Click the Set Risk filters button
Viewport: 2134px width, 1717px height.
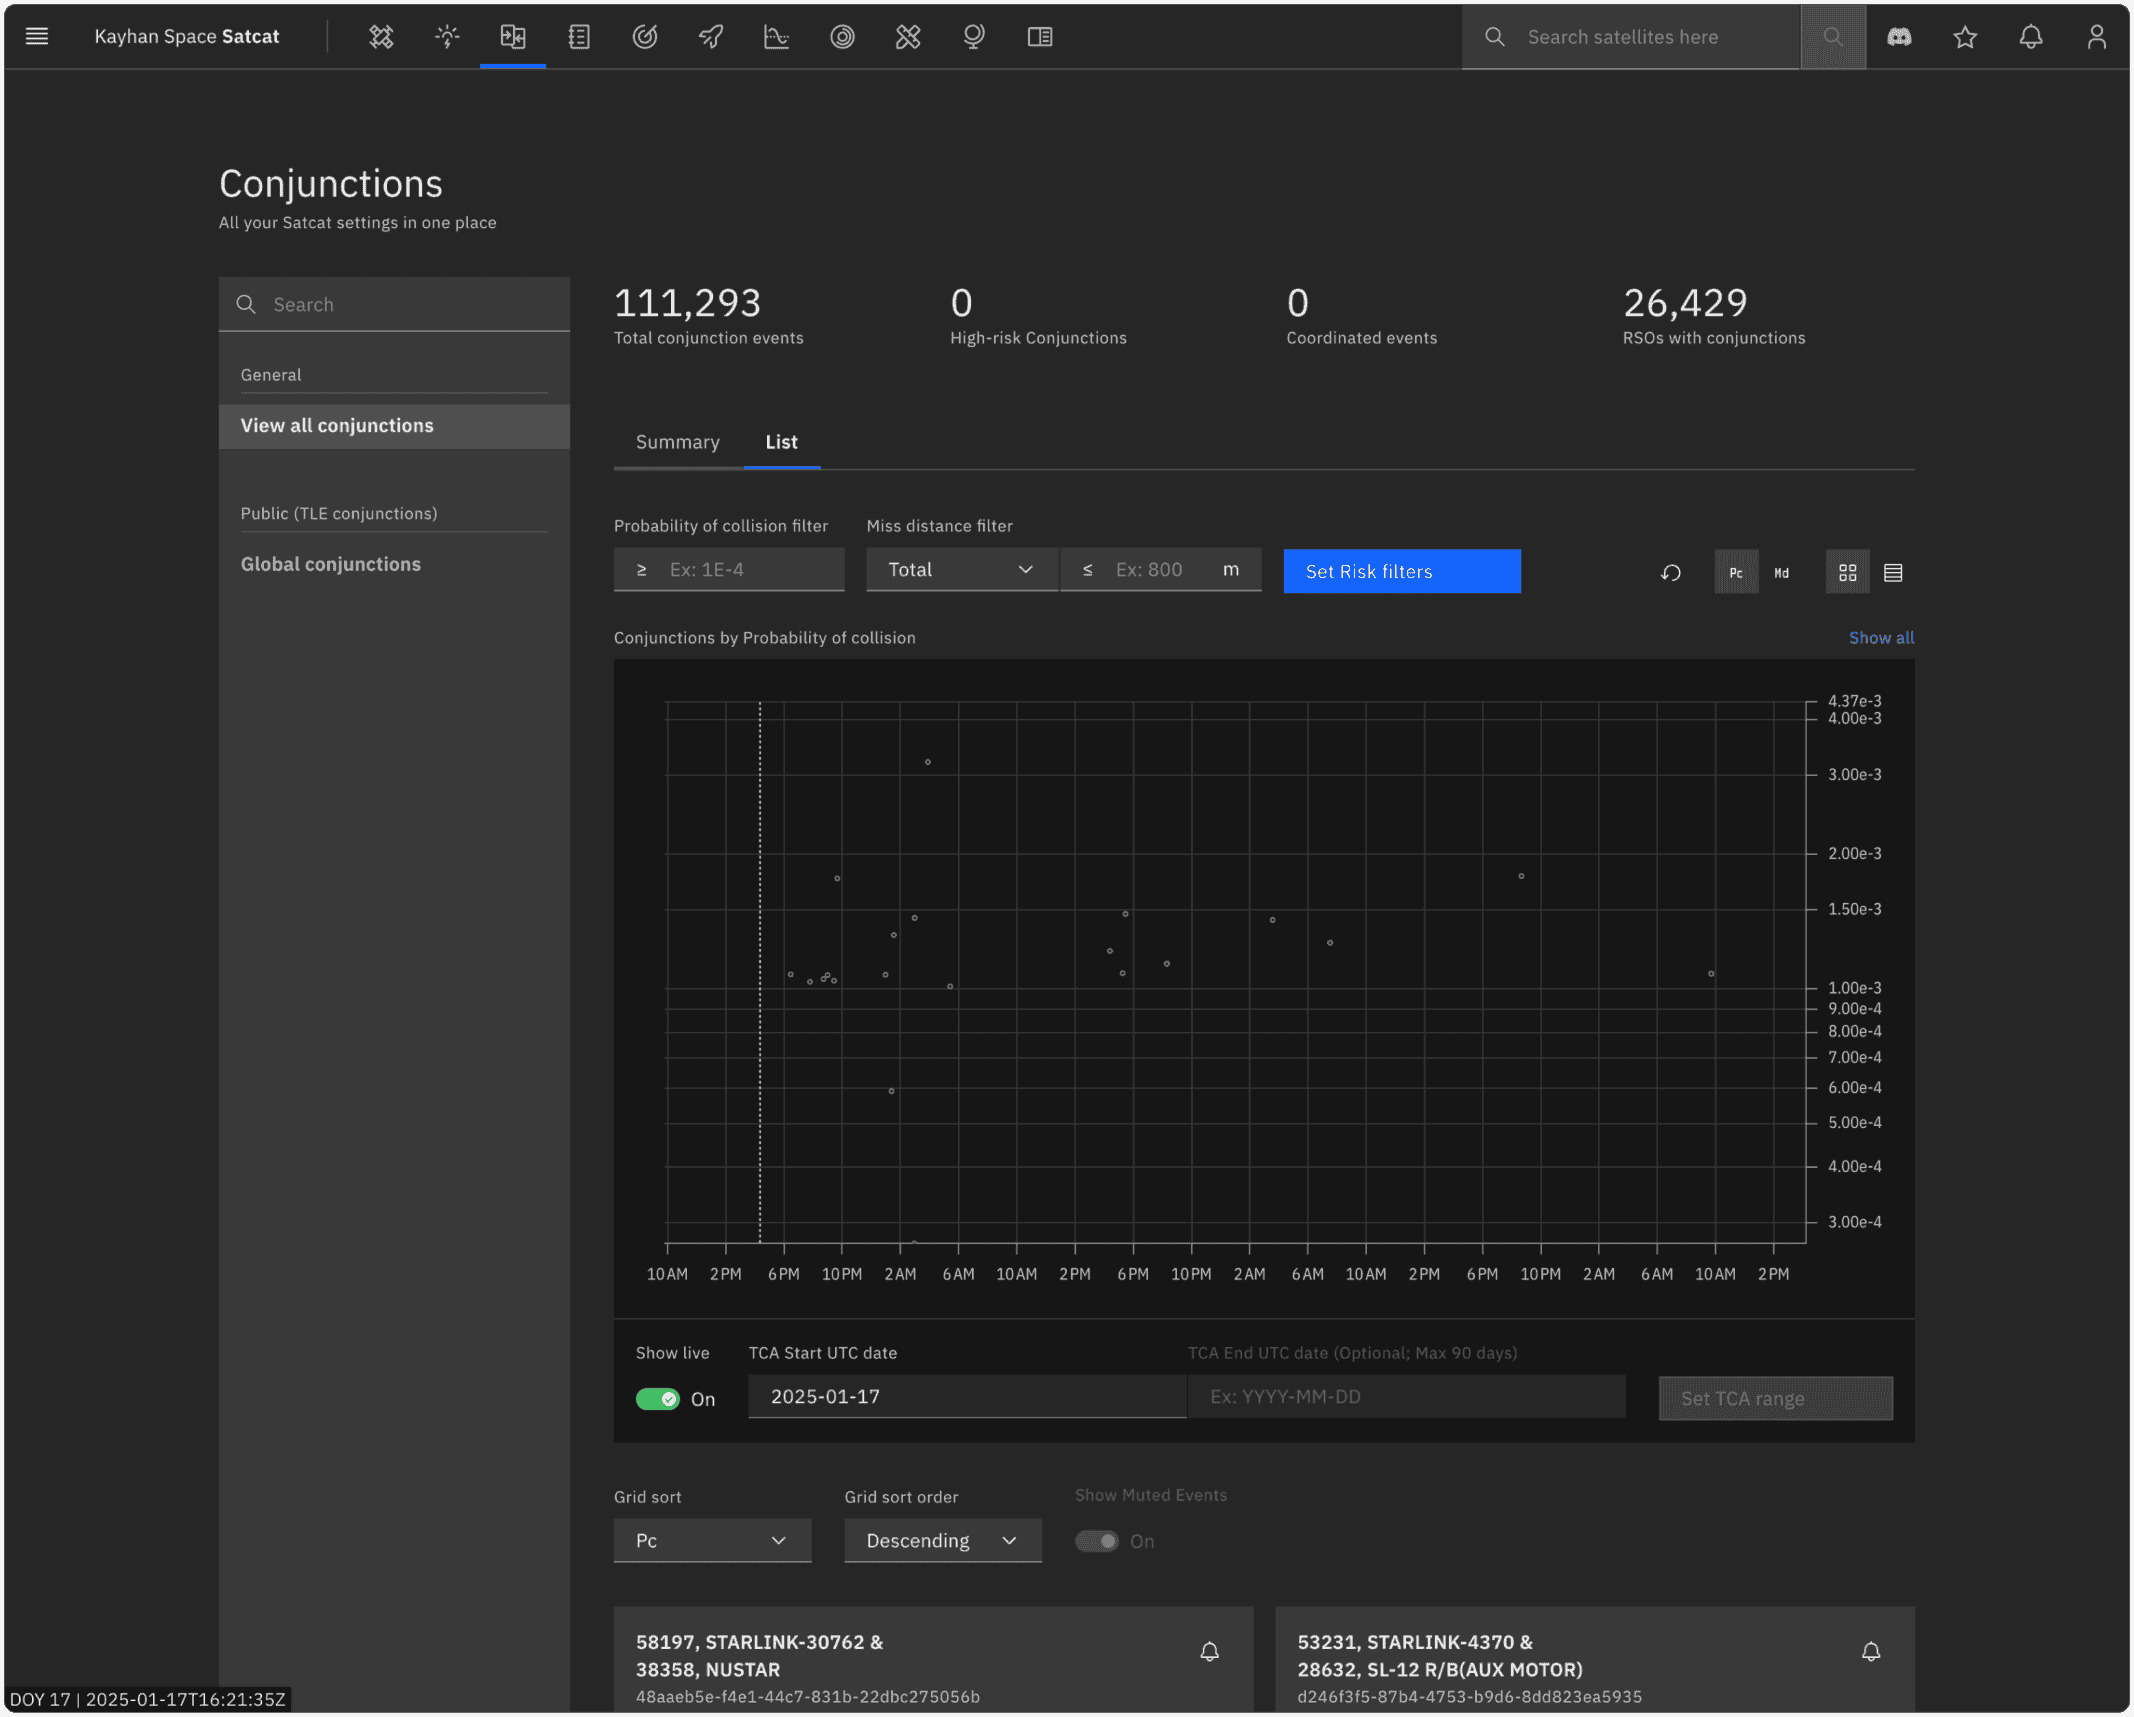click(1401, 571)
